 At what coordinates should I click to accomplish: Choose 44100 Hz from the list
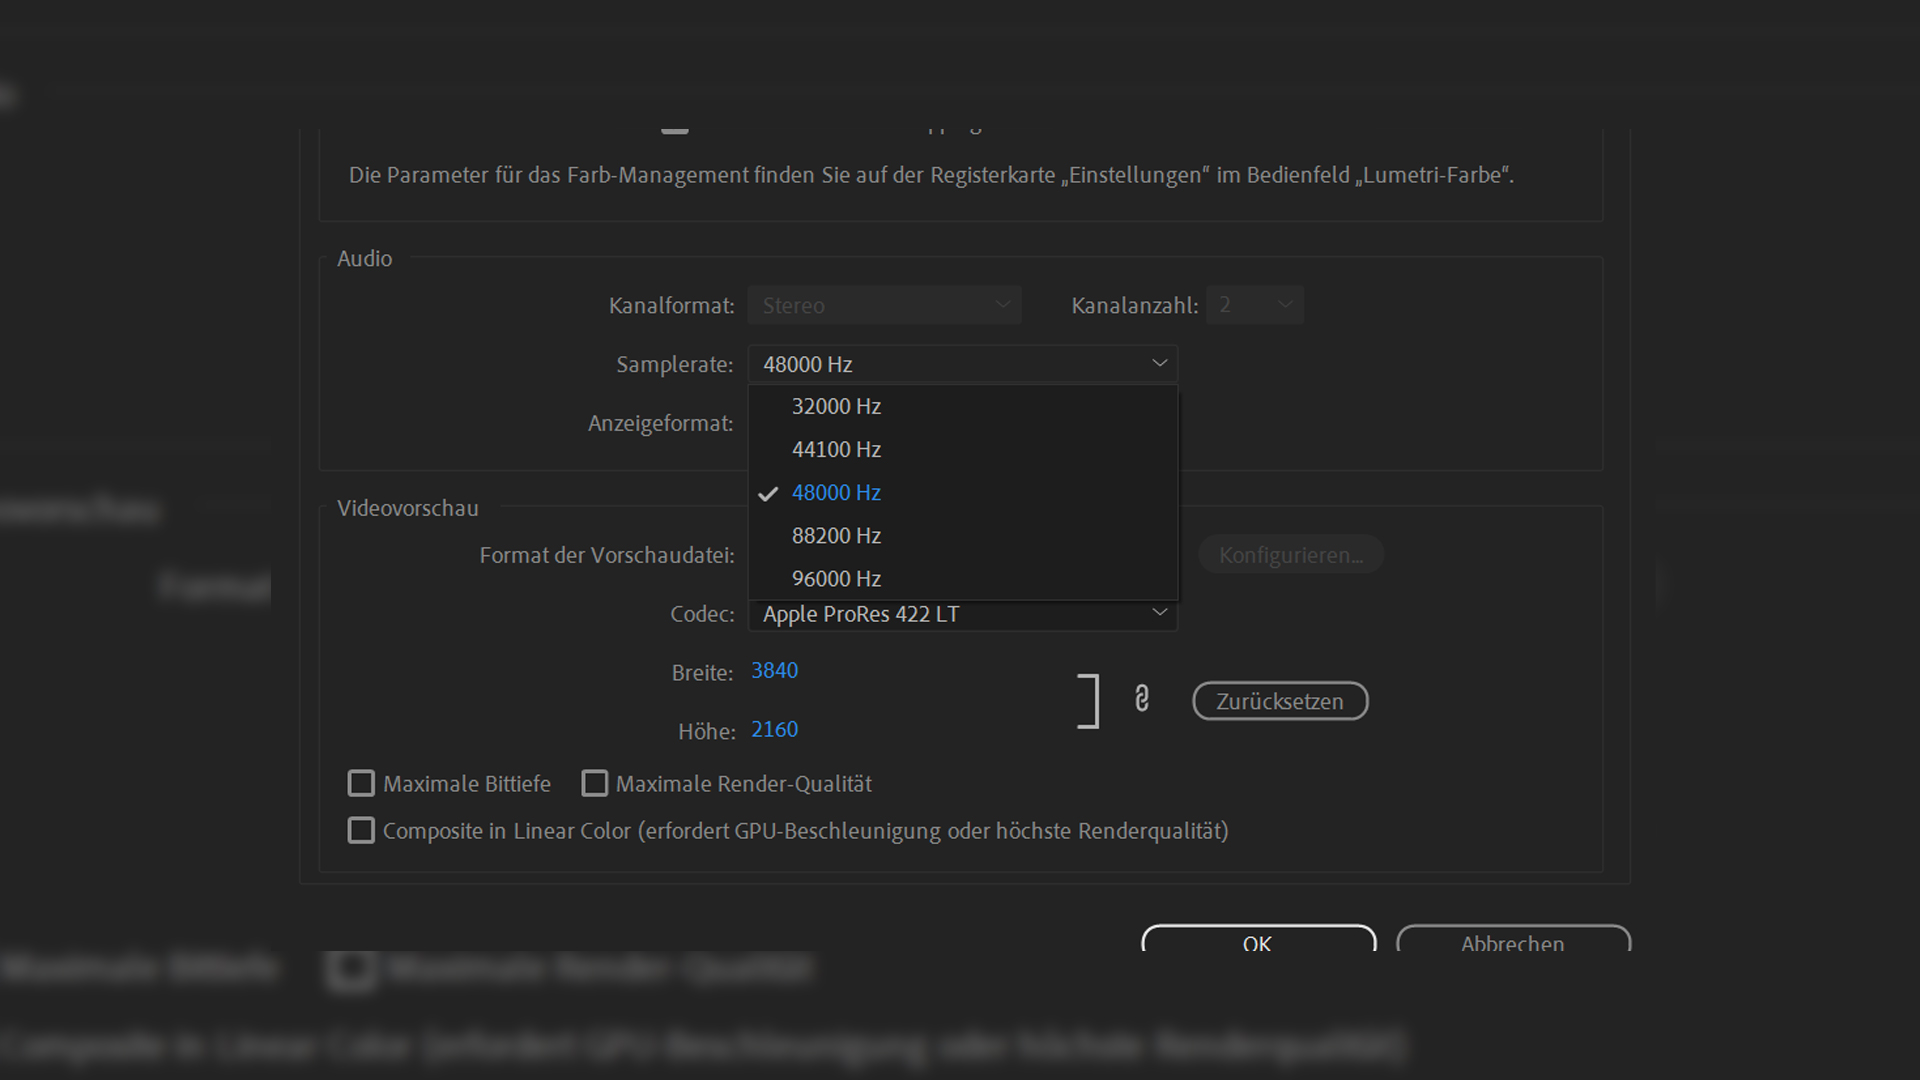click(836, 450)
